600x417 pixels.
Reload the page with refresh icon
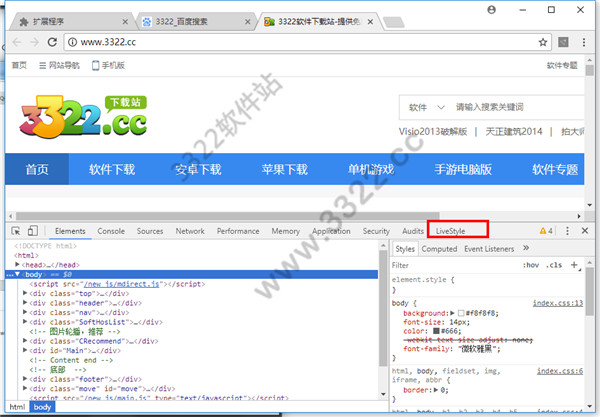(x=52, y=42)
